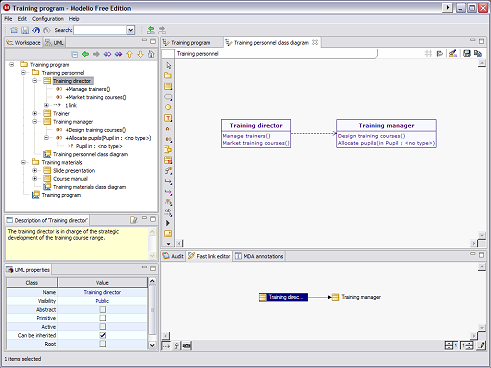Click the save floppy disk icon in main toolbar
The image size is (491, 368).
pyautogui.click(x=25, y=30)
